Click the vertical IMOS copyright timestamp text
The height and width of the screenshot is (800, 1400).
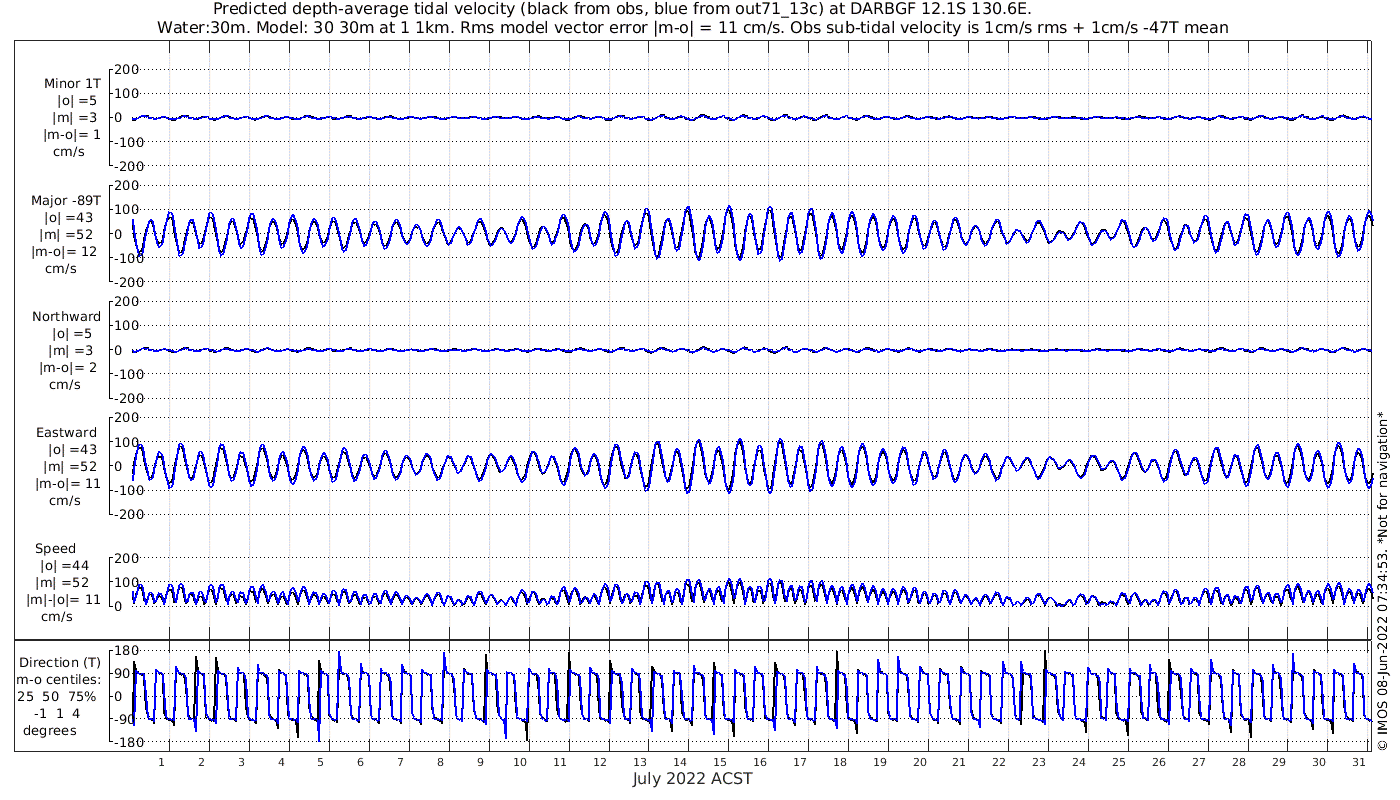tap(1382, 580)
